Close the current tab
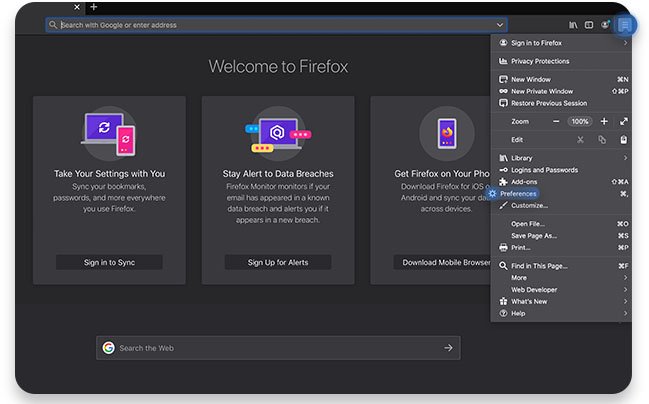Screen dimensions: 649x404 point(77,7)
